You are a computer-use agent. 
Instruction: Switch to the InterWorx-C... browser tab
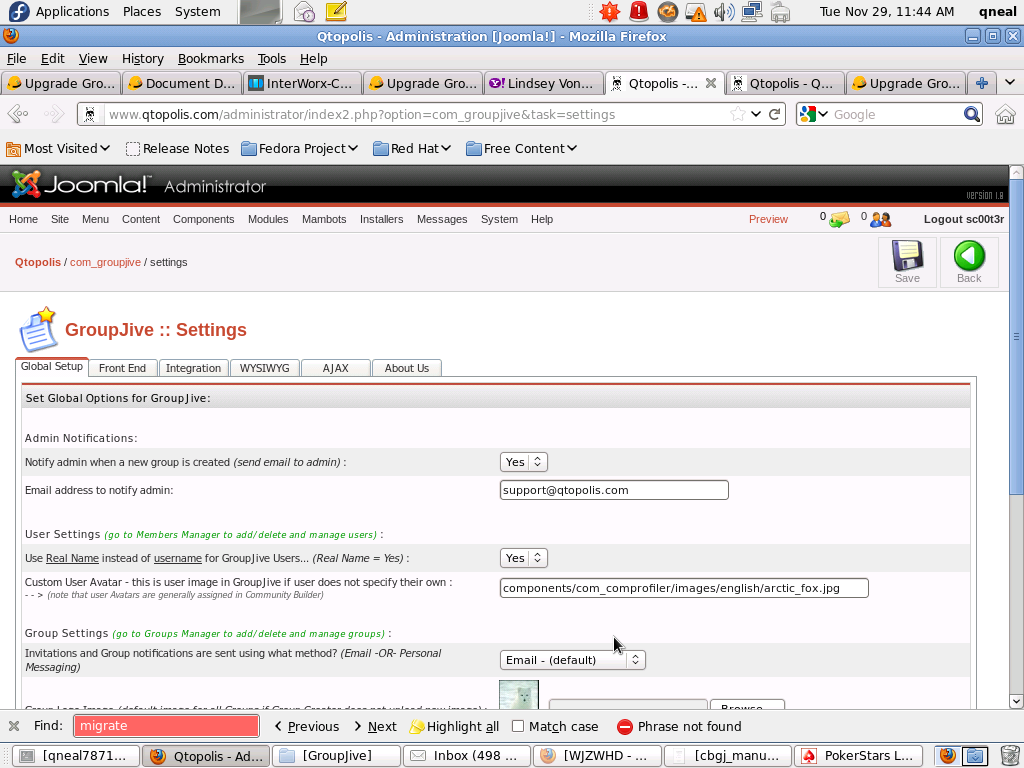pyautogui.click(x=303, y=83)
